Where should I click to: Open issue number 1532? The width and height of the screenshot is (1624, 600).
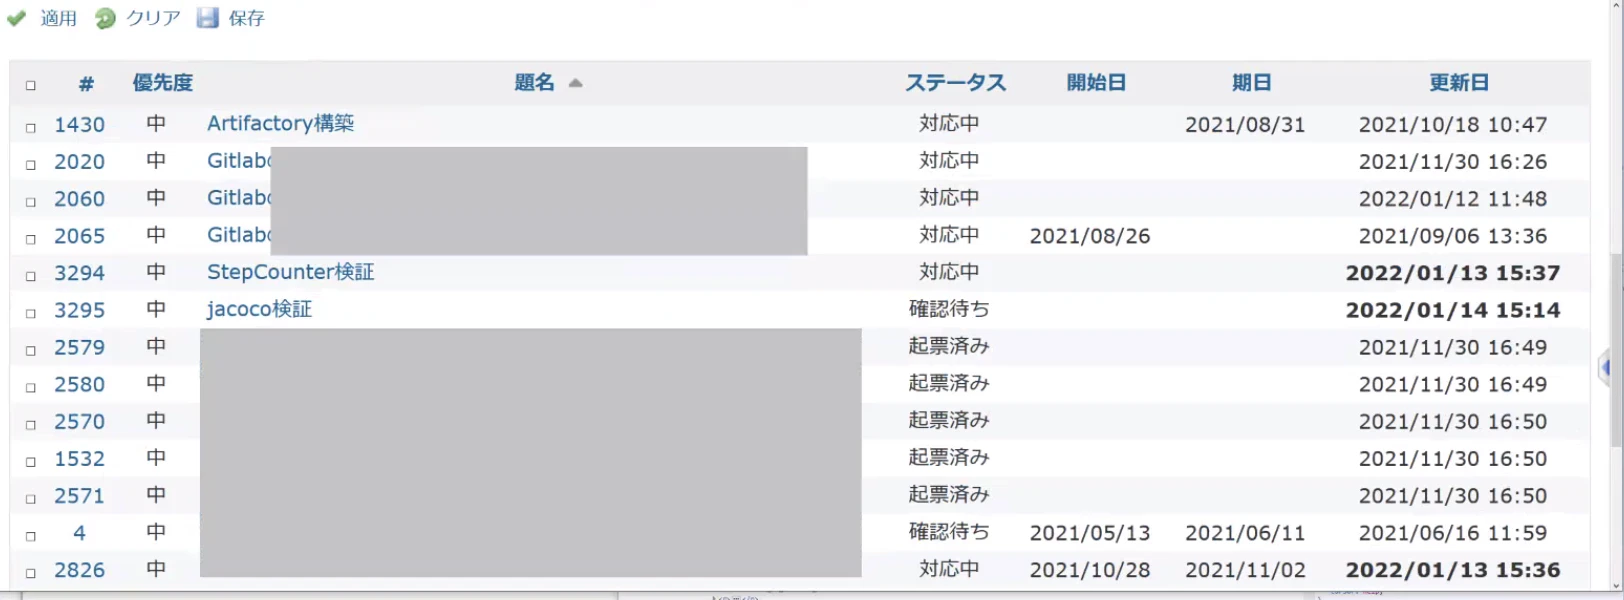tap(79, 459)
